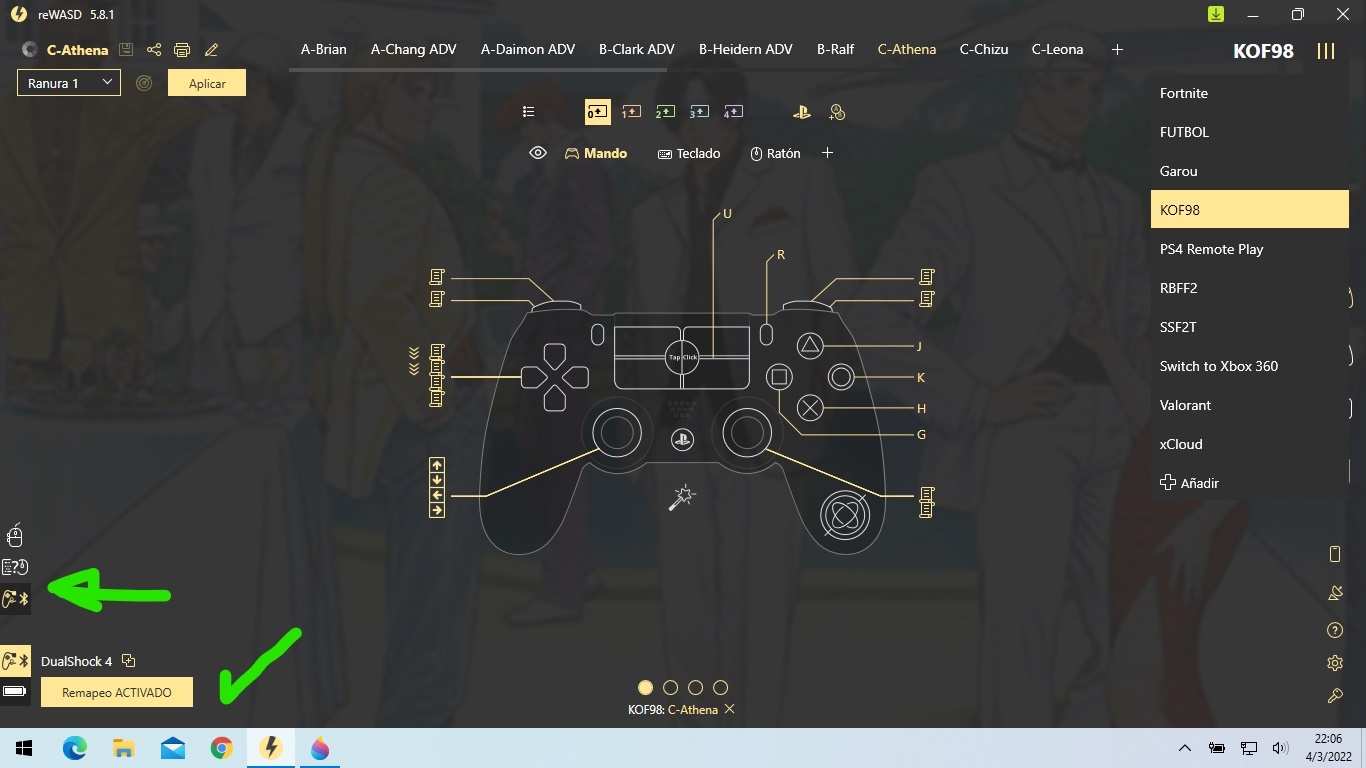1366x768 pixels.
Task: Select the Mando sub-config
Action: click(x=596, y=153)
